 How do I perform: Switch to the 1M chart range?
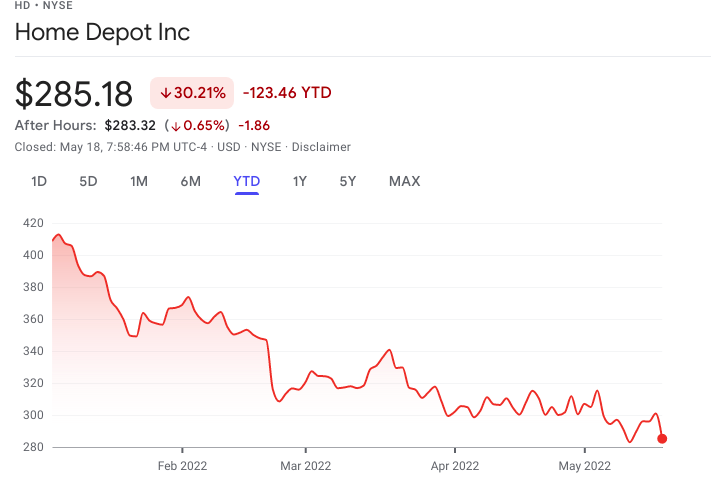[x=139, y=181]
